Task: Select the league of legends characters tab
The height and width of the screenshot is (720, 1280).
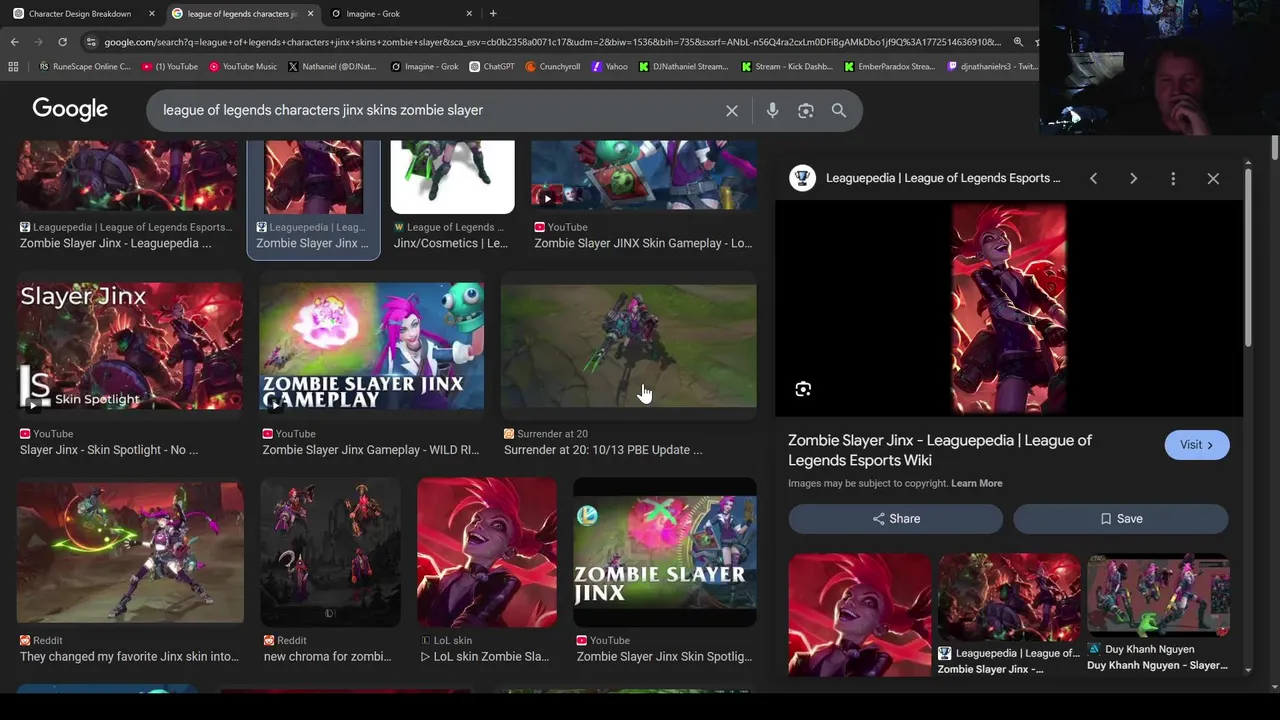Action: pyautogui.click(x=240, y=14)
